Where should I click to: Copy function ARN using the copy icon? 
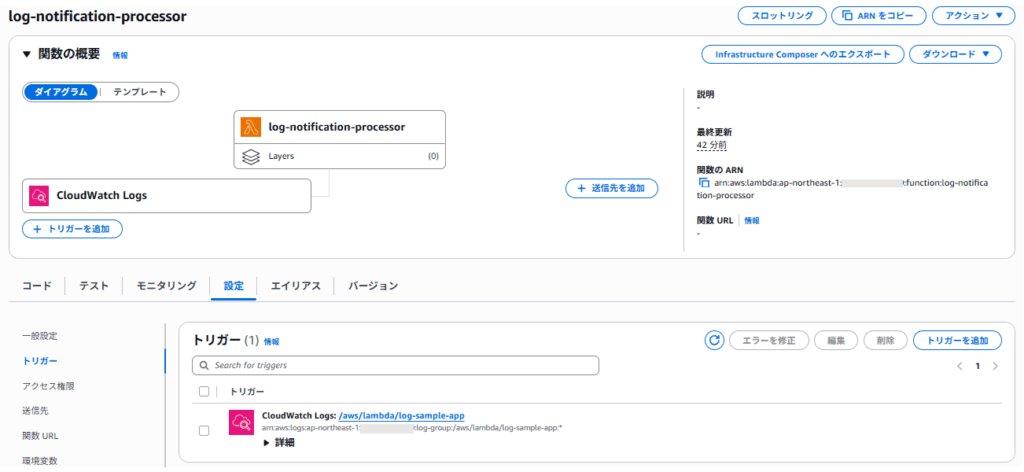[704, 183]
